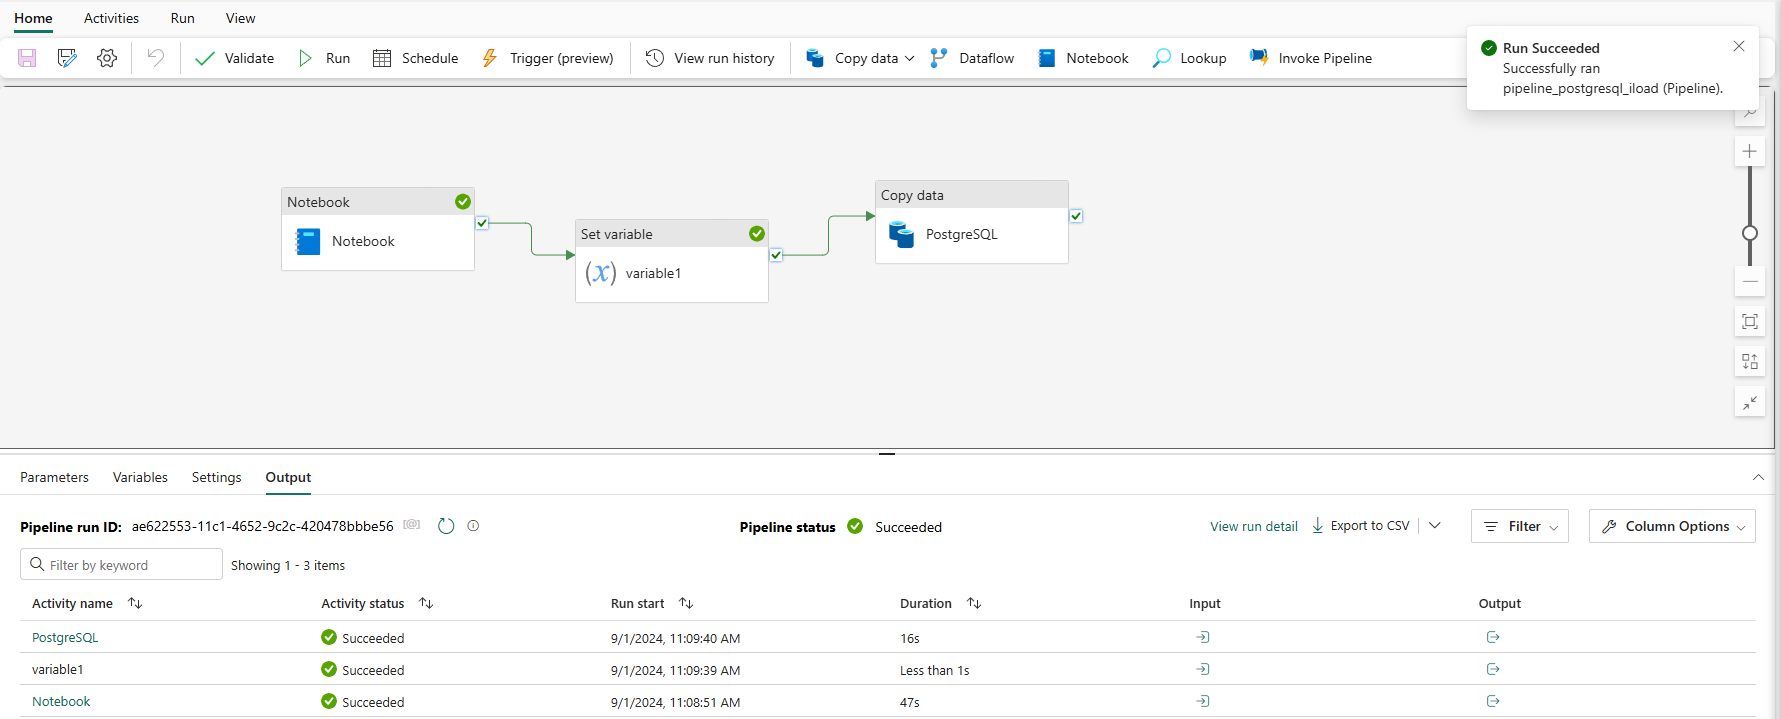Open the Filter dropdown
1781x719 pixels.
[x=1519, y=526]
